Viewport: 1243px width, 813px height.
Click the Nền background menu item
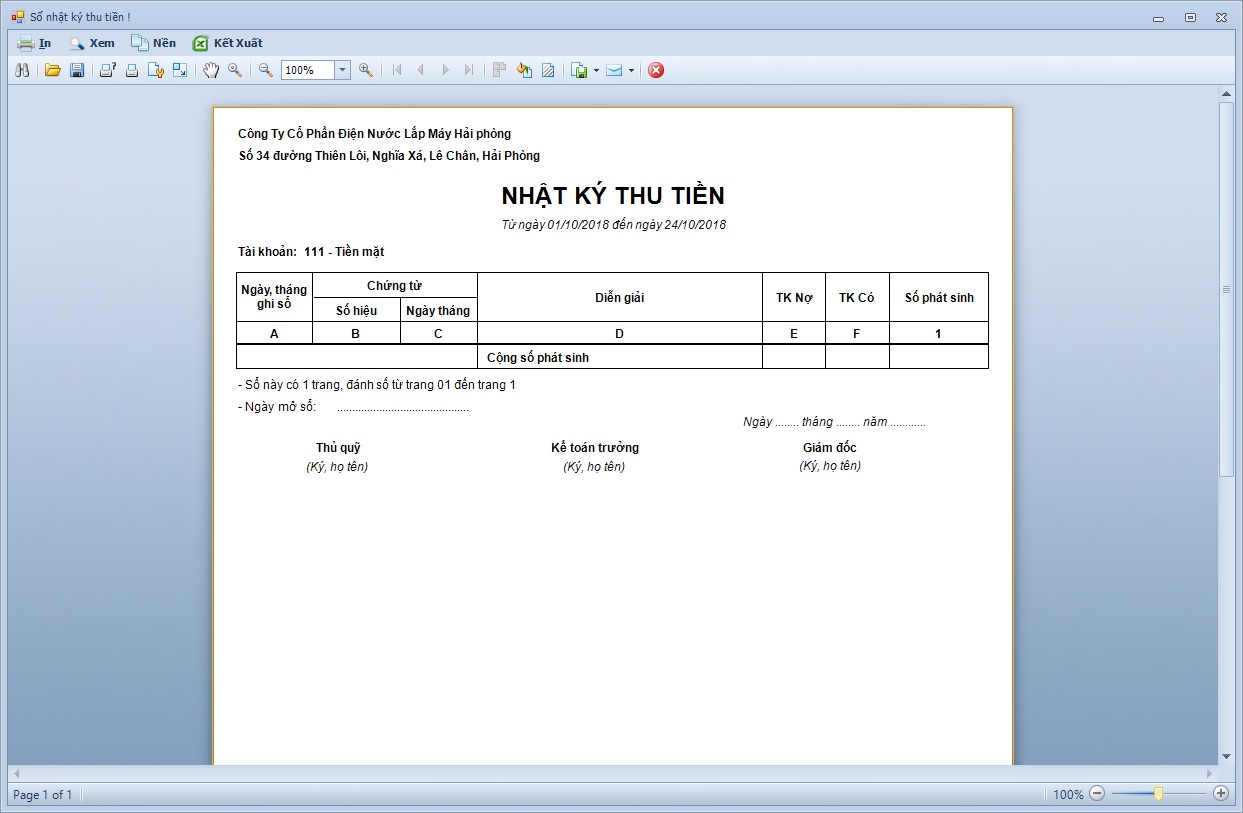click(154, 43)
